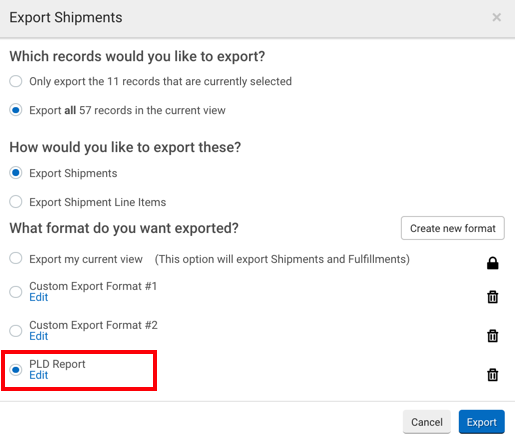Screen dimensions: 515x440
Task: Close the Export Shipments dialog
Action: pos(496,17)
